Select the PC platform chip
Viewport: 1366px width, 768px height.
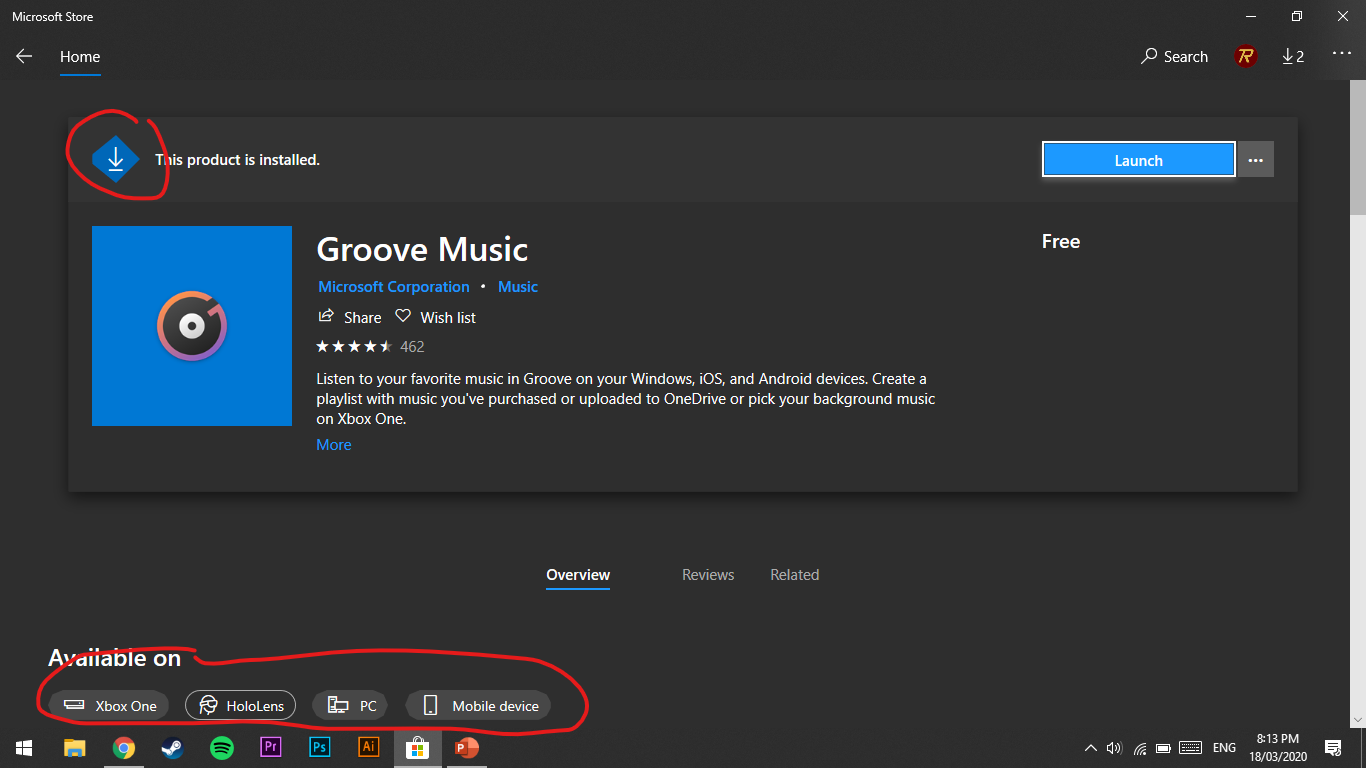coord(352,706)
